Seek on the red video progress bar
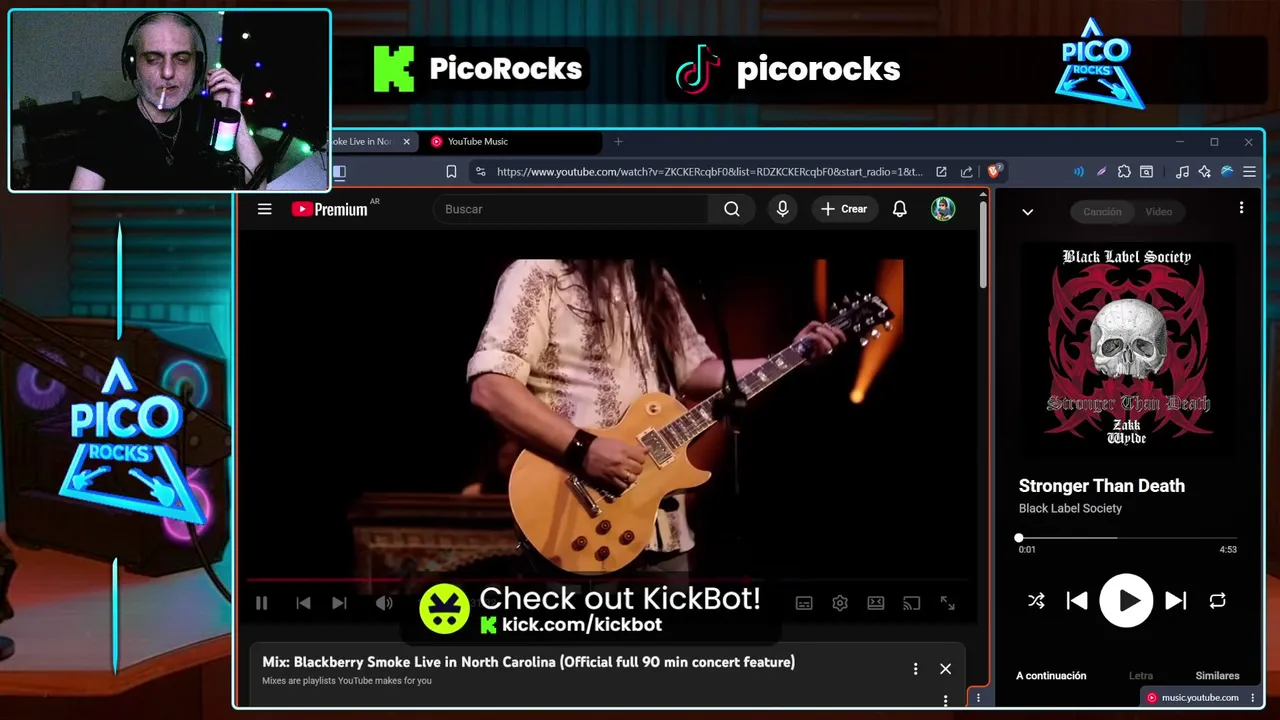Image resolution: width=1280 pixels, height=720 pixels. [607, 579]
